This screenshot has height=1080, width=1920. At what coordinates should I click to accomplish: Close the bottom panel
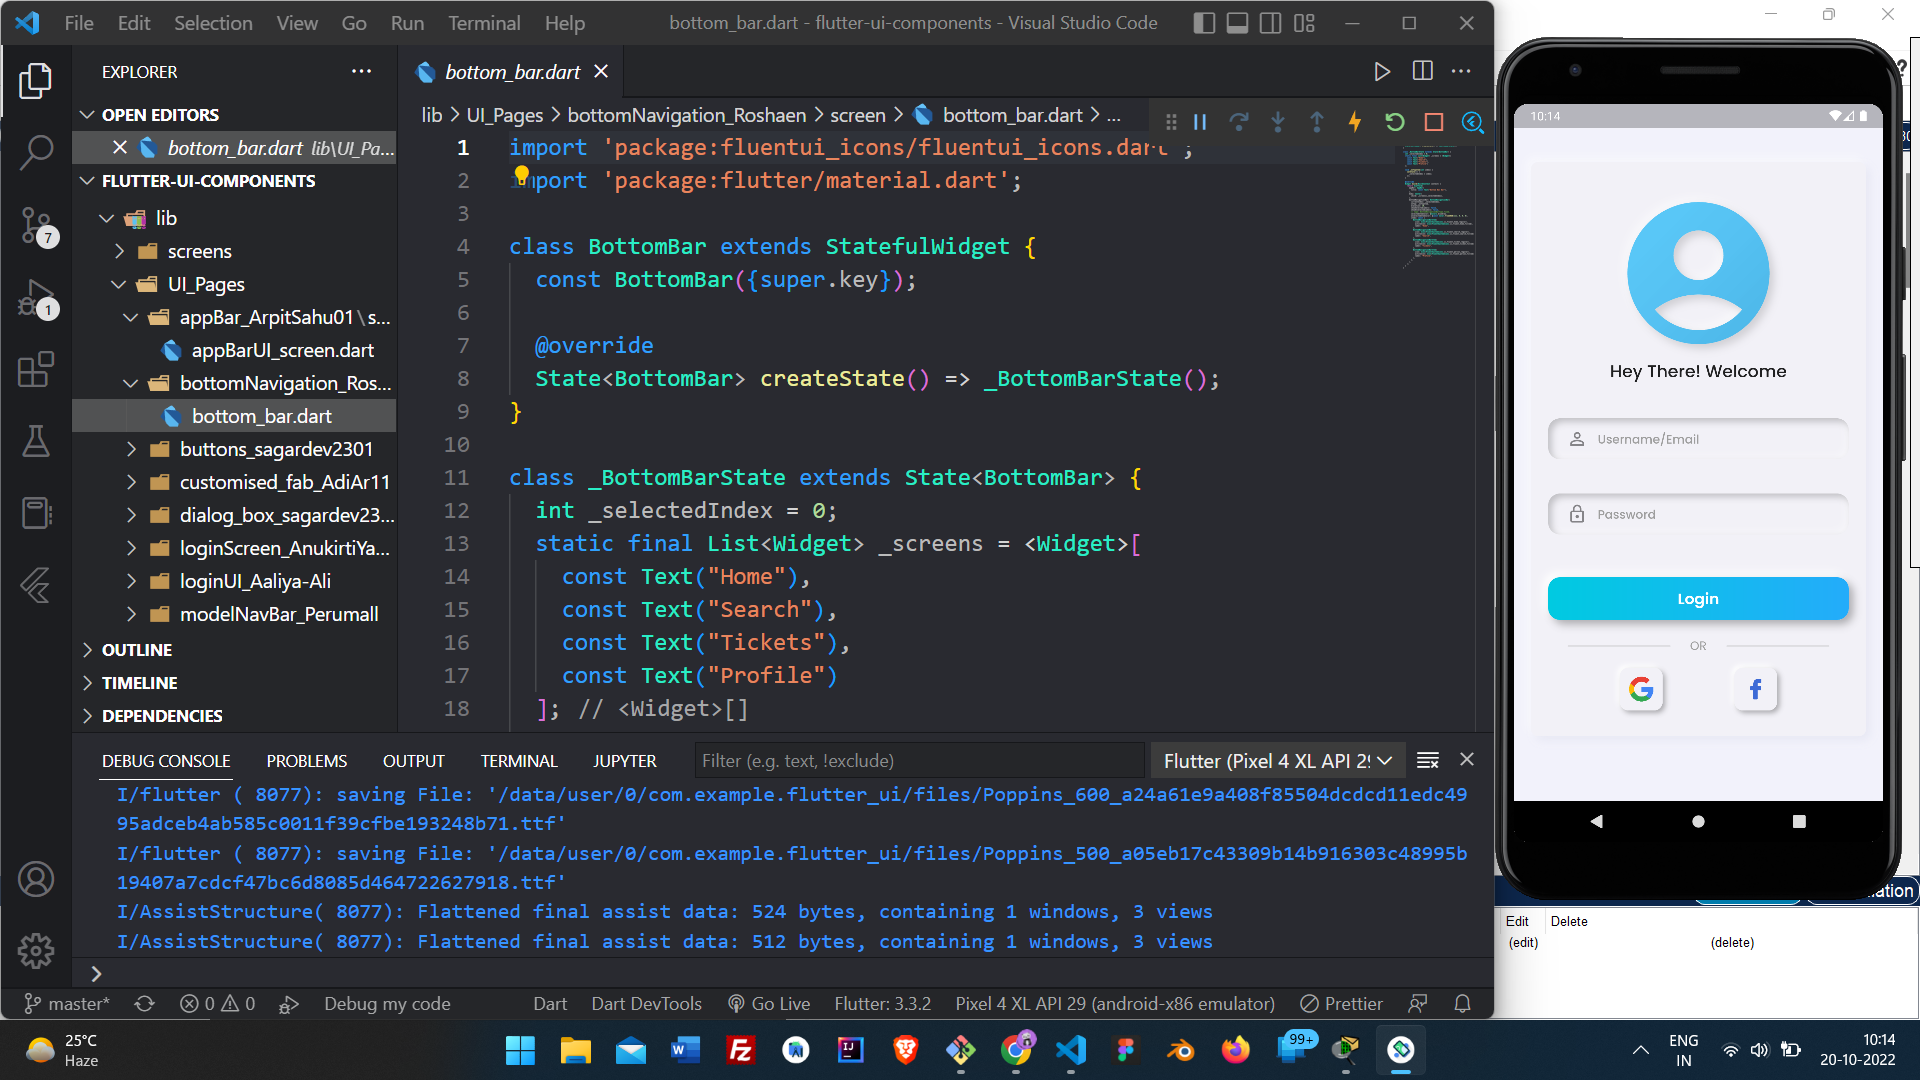(1467, 760)
